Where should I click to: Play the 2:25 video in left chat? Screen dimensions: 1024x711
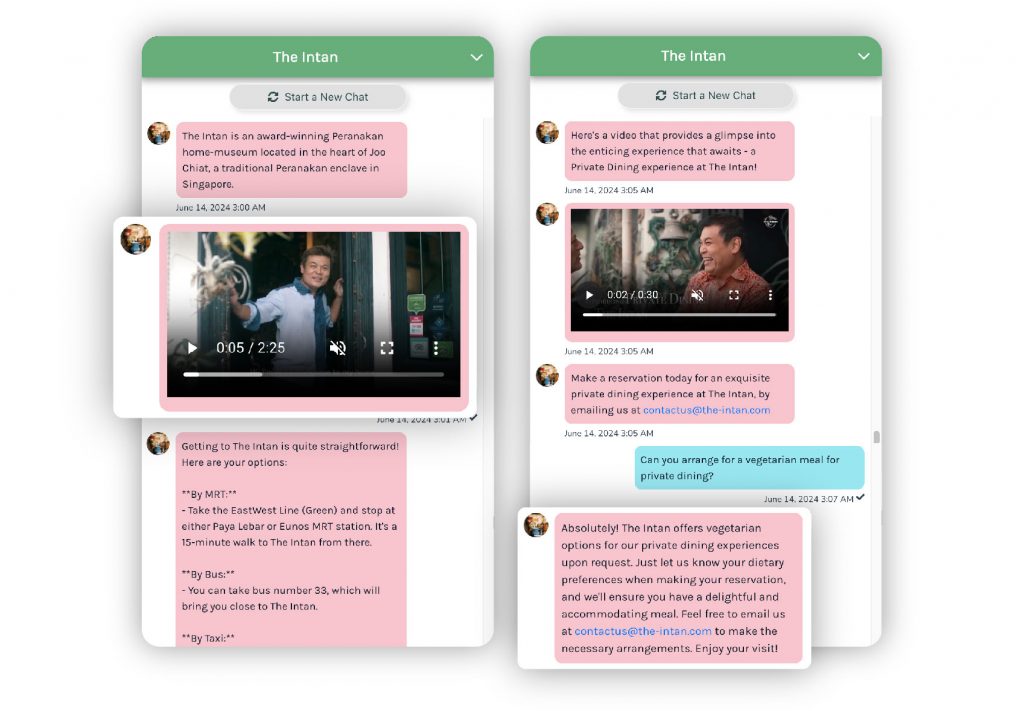pos(192,348)
